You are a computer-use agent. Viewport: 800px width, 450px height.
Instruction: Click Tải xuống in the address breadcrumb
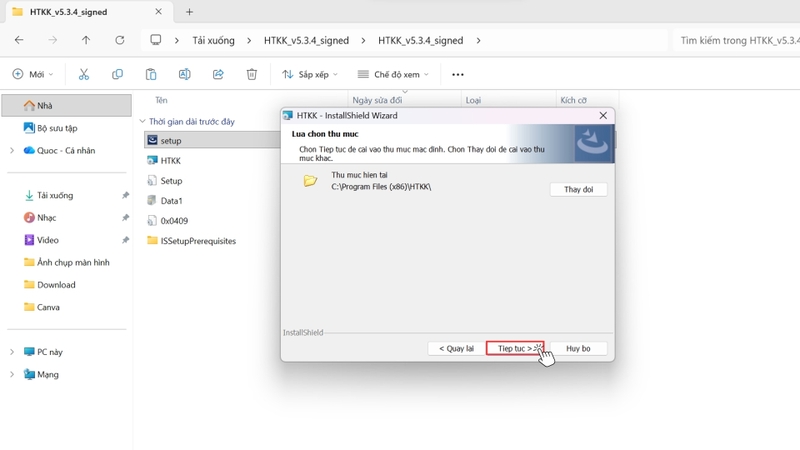213,40
